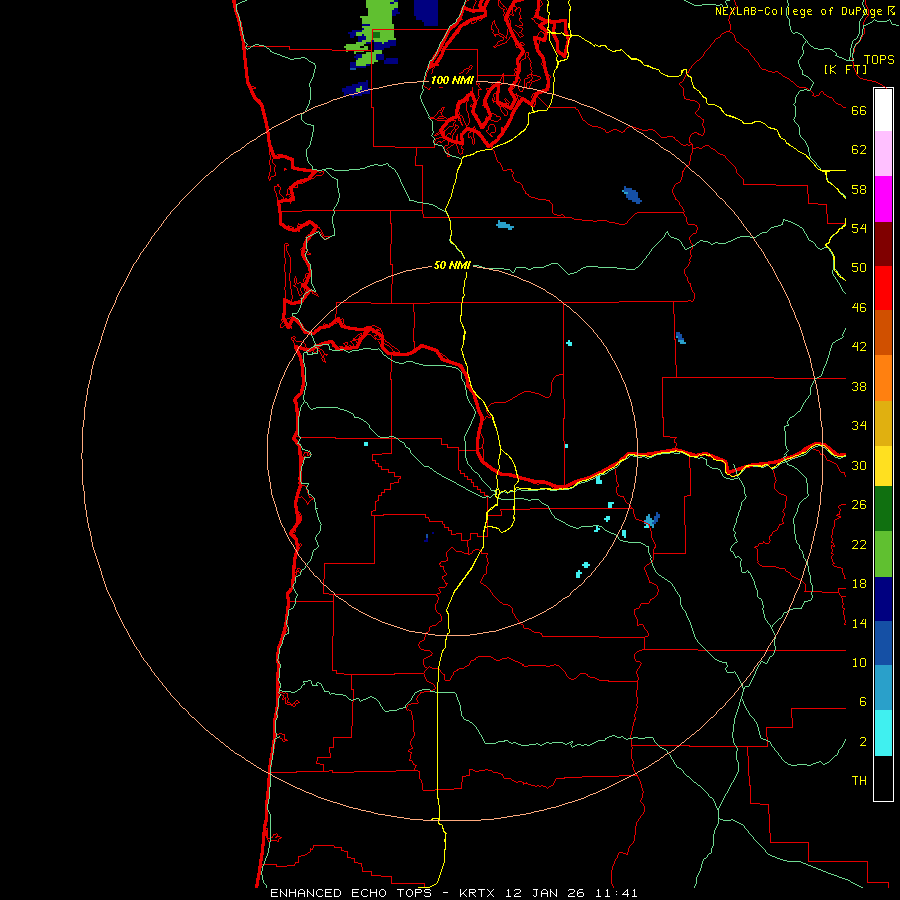Click the navy blue legend swatch
The image size is (900, 900).
pyautogui.click(x=883, y=599)
